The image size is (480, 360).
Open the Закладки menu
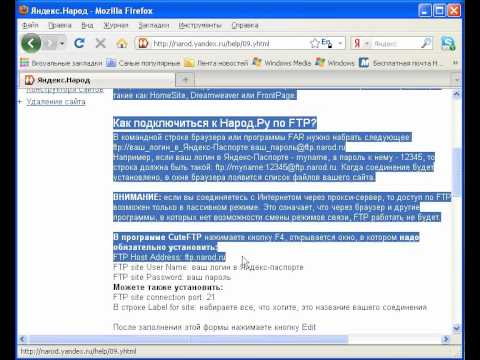coord(154,25)
